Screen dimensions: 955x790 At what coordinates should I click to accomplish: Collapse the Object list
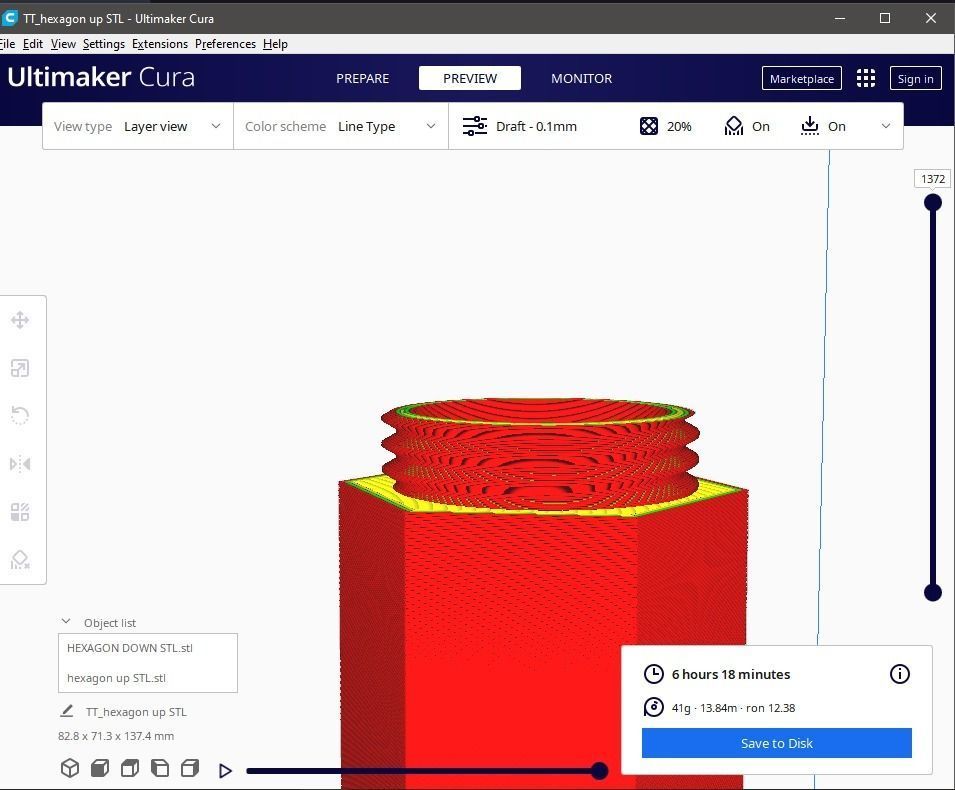click(66, 622)
